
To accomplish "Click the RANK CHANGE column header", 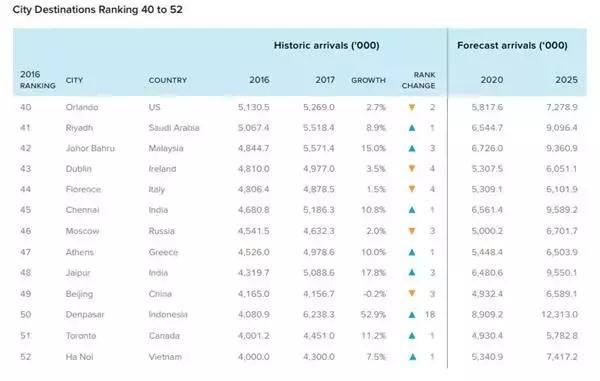I will 419,80.
